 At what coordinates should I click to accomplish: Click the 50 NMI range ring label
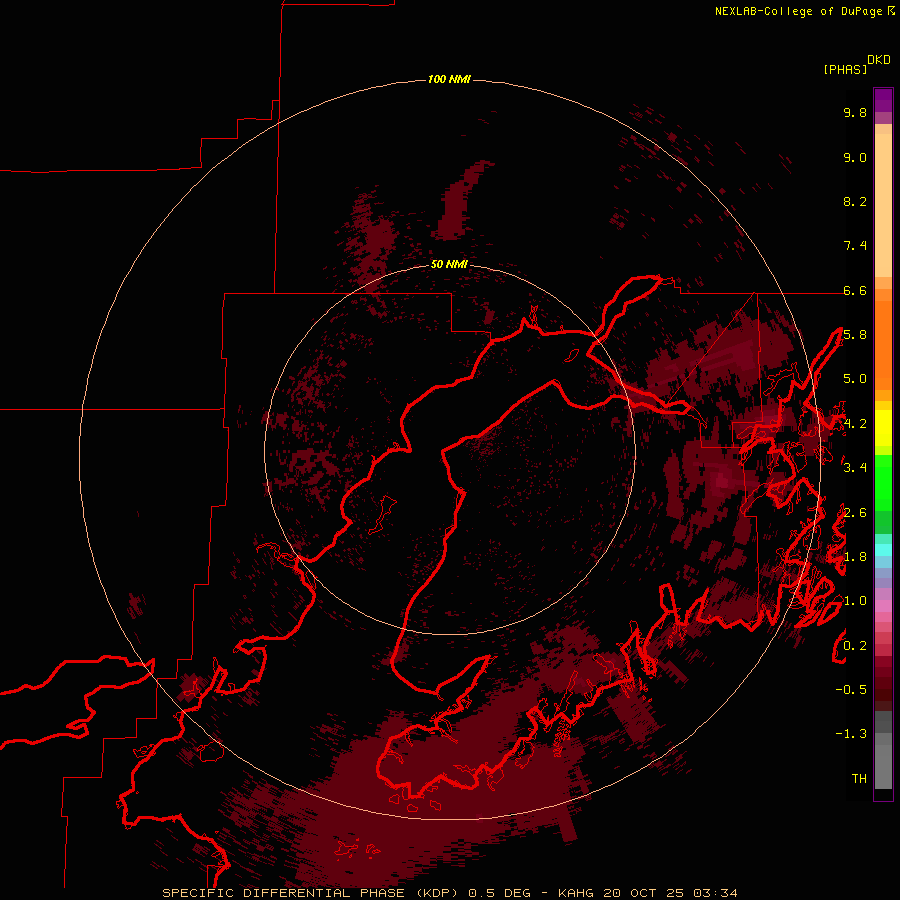tap(449, 264)
